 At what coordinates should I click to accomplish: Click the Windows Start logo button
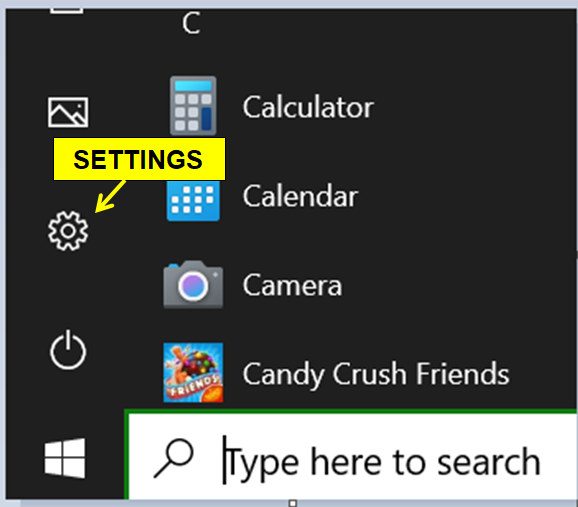tap(65, 458)
